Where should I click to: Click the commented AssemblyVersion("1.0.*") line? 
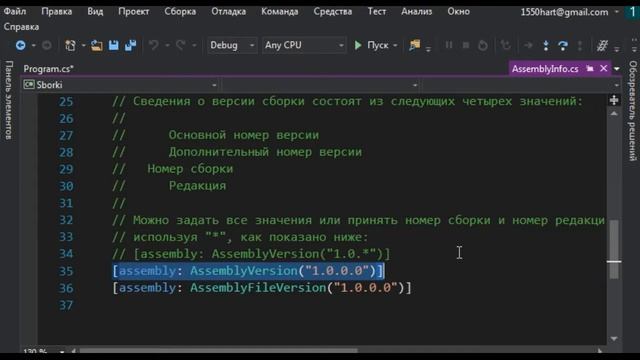pyautogui.click(x=251, y=254)
